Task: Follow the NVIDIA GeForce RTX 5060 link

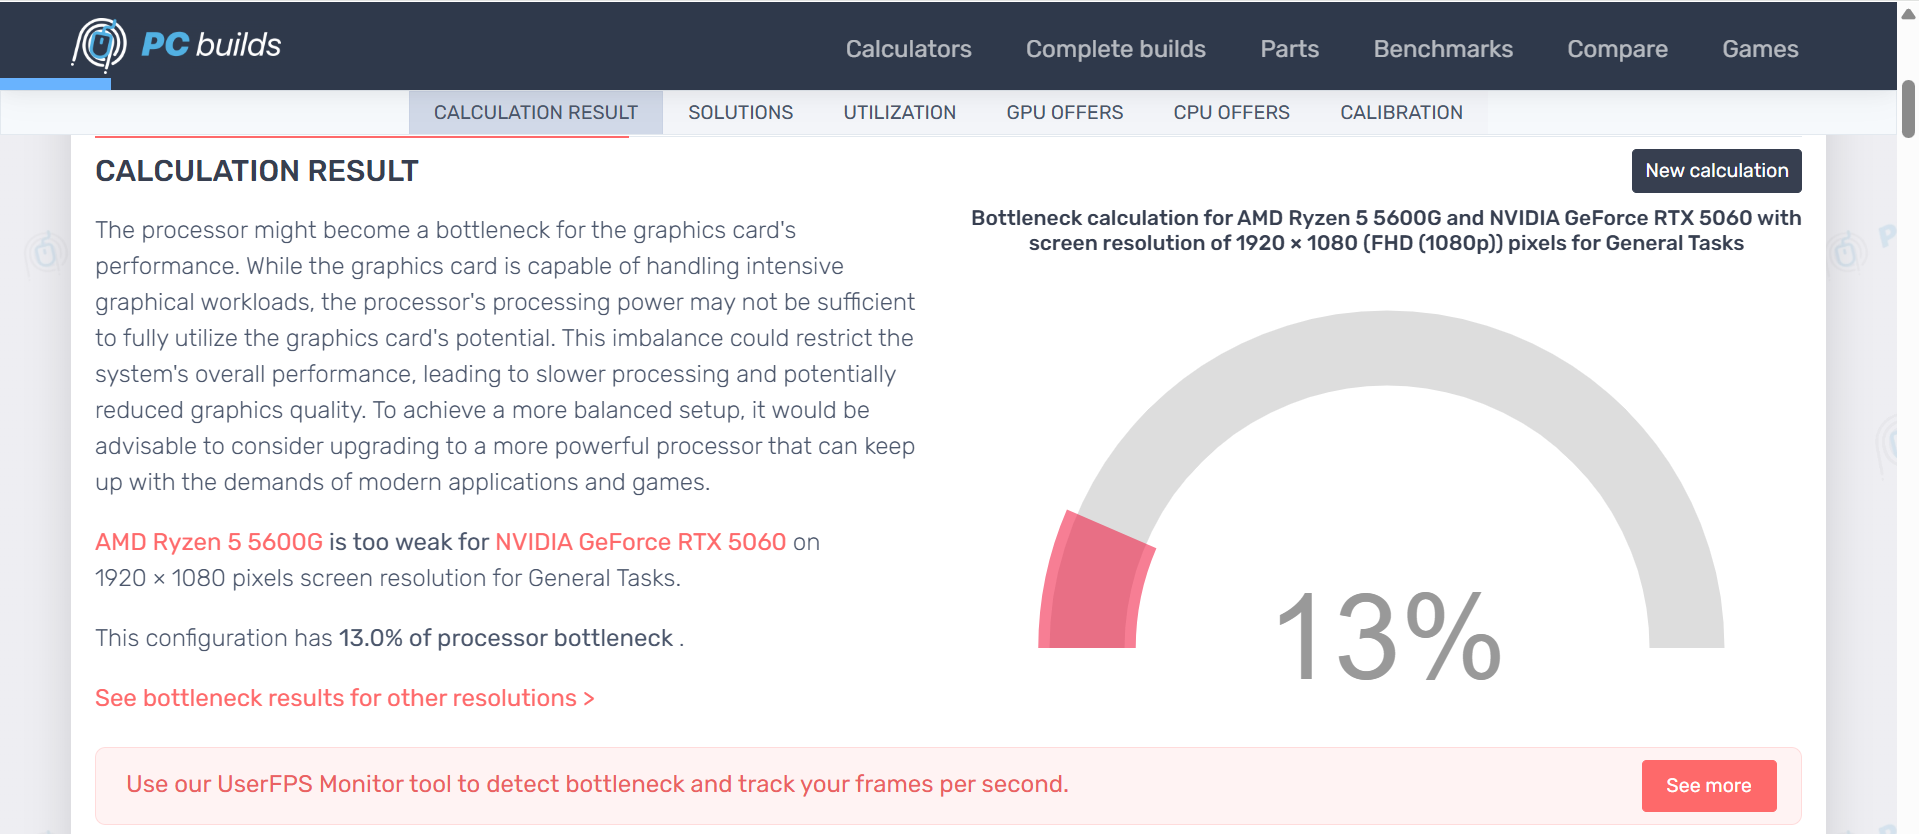Action: click(x=640, y=542)
